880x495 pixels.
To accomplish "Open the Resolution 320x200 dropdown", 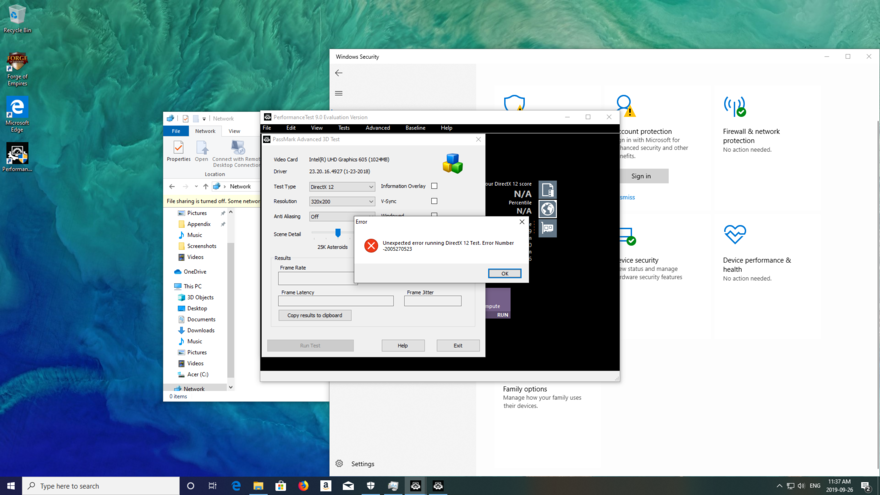I will click(341, 201).
